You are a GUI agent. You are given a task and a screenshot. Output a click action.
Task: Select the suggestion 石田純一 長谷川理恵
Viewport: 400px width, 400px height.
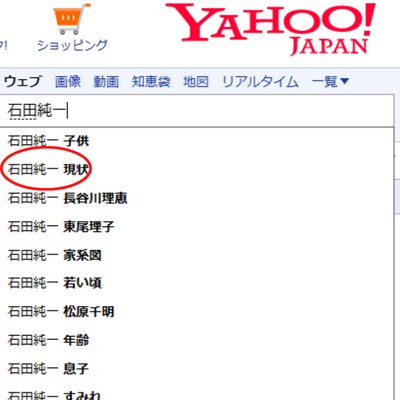pos(197,198)
